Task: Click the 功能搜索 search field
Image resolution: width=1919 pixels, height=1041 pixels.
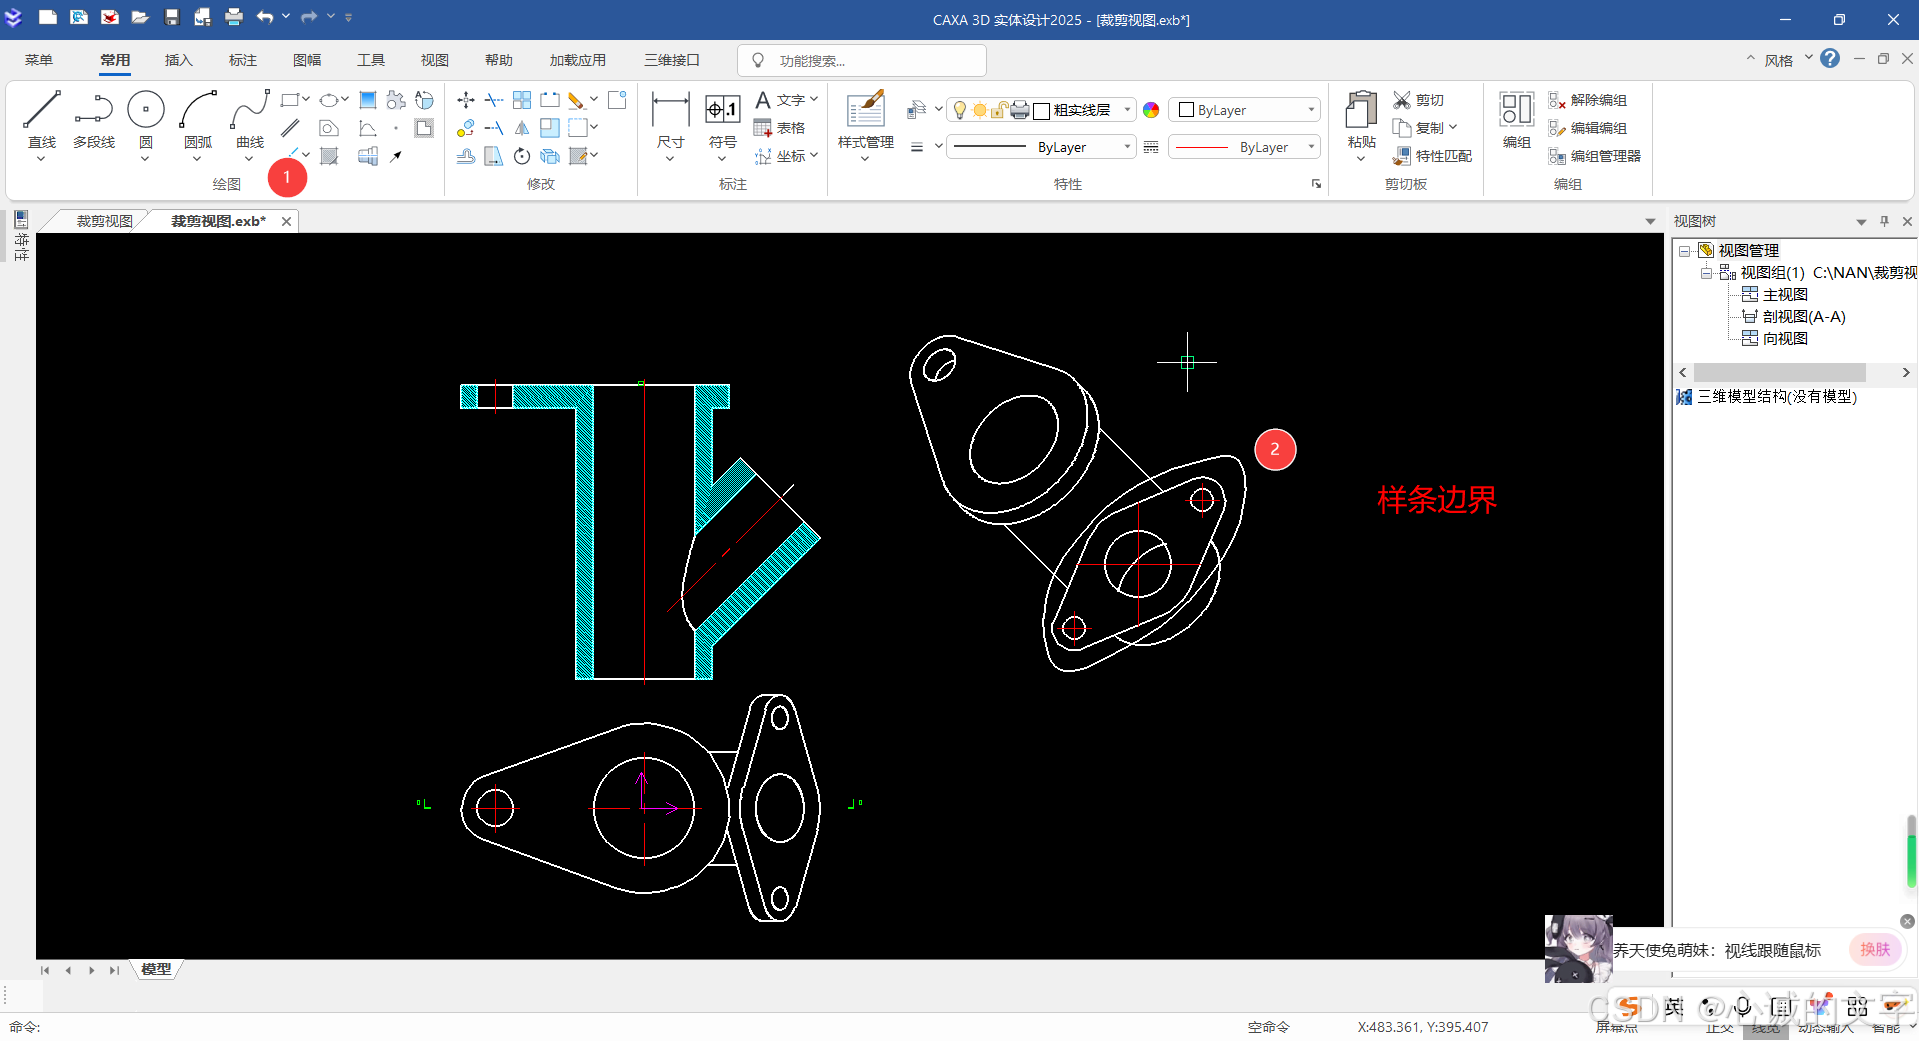Action: click(862, 60)
